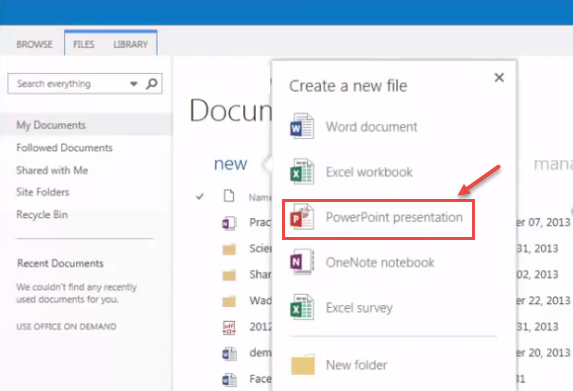
Task: Click the Excel survey icon
Action: tap(302, 307)
